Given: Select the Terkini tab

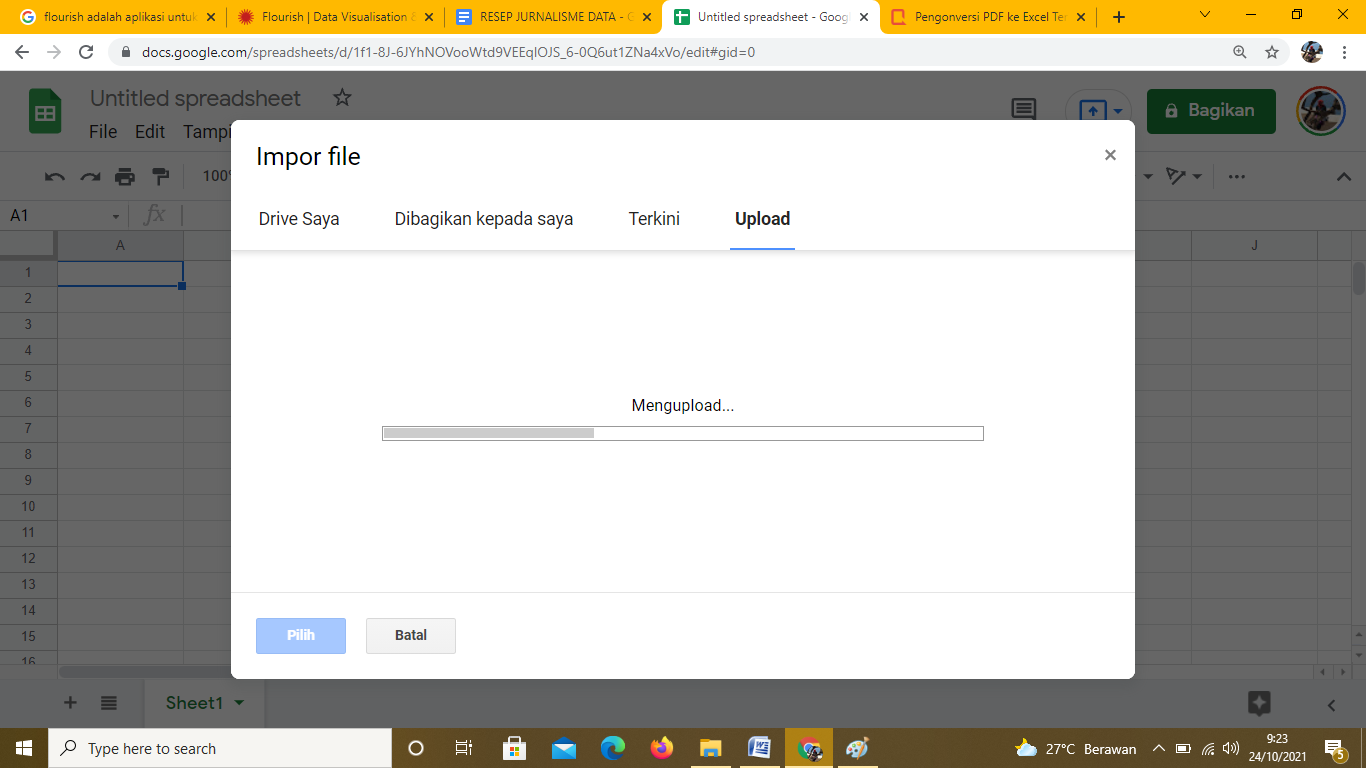Looking at the screenshot, I should [654, 219].
